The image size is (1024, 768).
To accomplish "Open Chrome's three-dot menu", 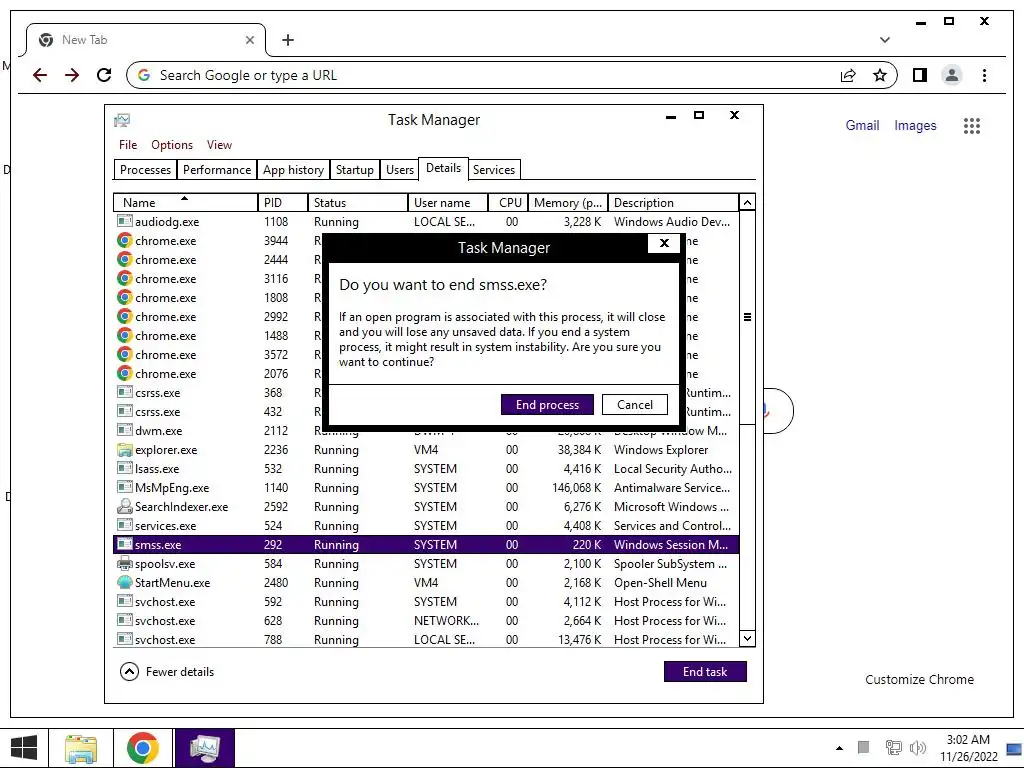I will point(984,75).
